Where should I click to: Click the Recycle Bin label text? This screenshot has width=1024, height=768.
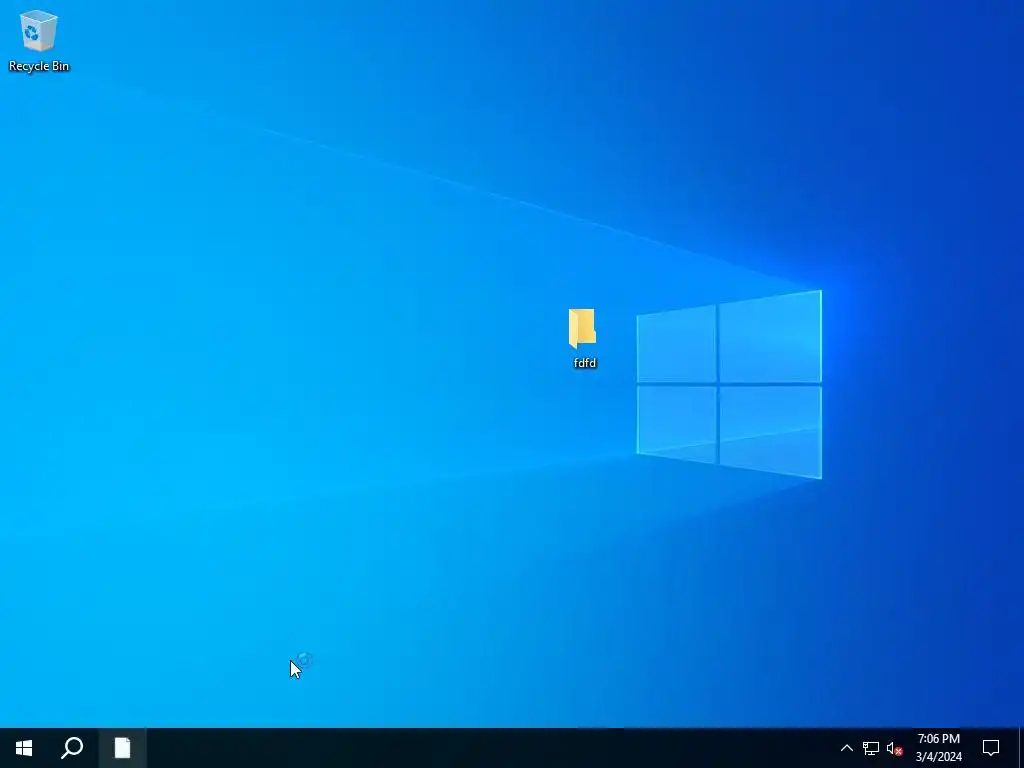coord(39,66)
